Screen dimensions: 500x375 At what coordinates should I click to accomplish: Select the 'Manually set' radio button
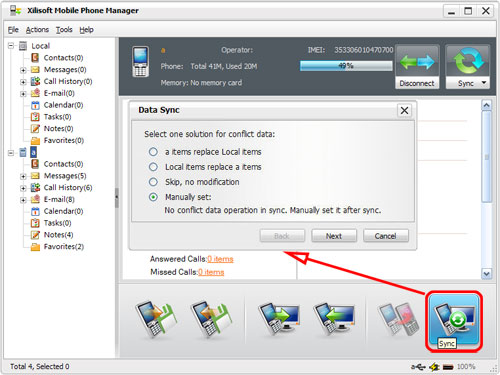pos(153,197)
